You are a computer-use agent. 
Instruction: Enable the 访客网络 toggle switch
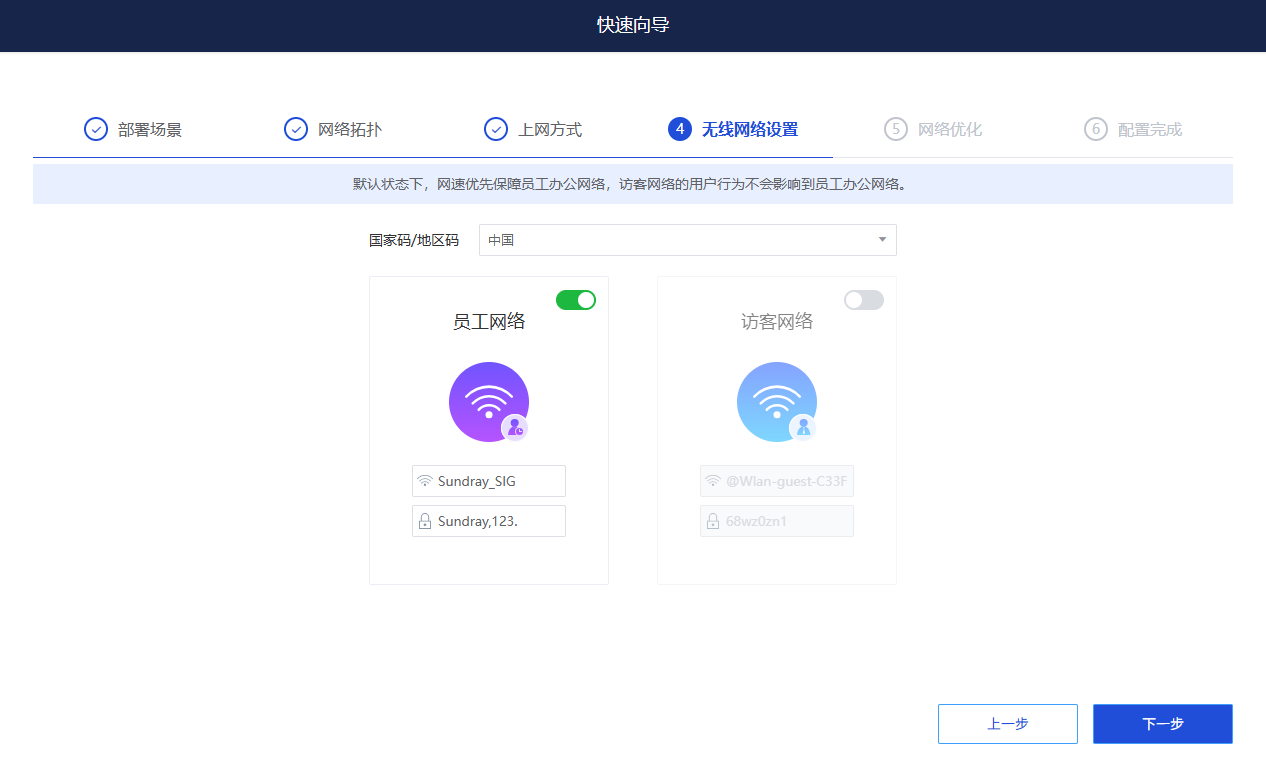click(864, 300)
